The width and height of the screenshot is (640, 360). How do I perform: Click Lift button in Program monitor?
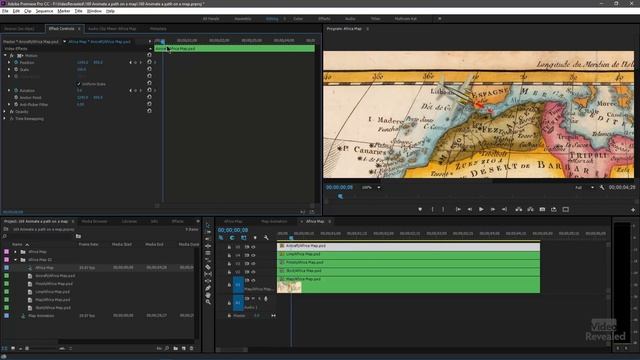pyautogui.click(x=519, y=209)
